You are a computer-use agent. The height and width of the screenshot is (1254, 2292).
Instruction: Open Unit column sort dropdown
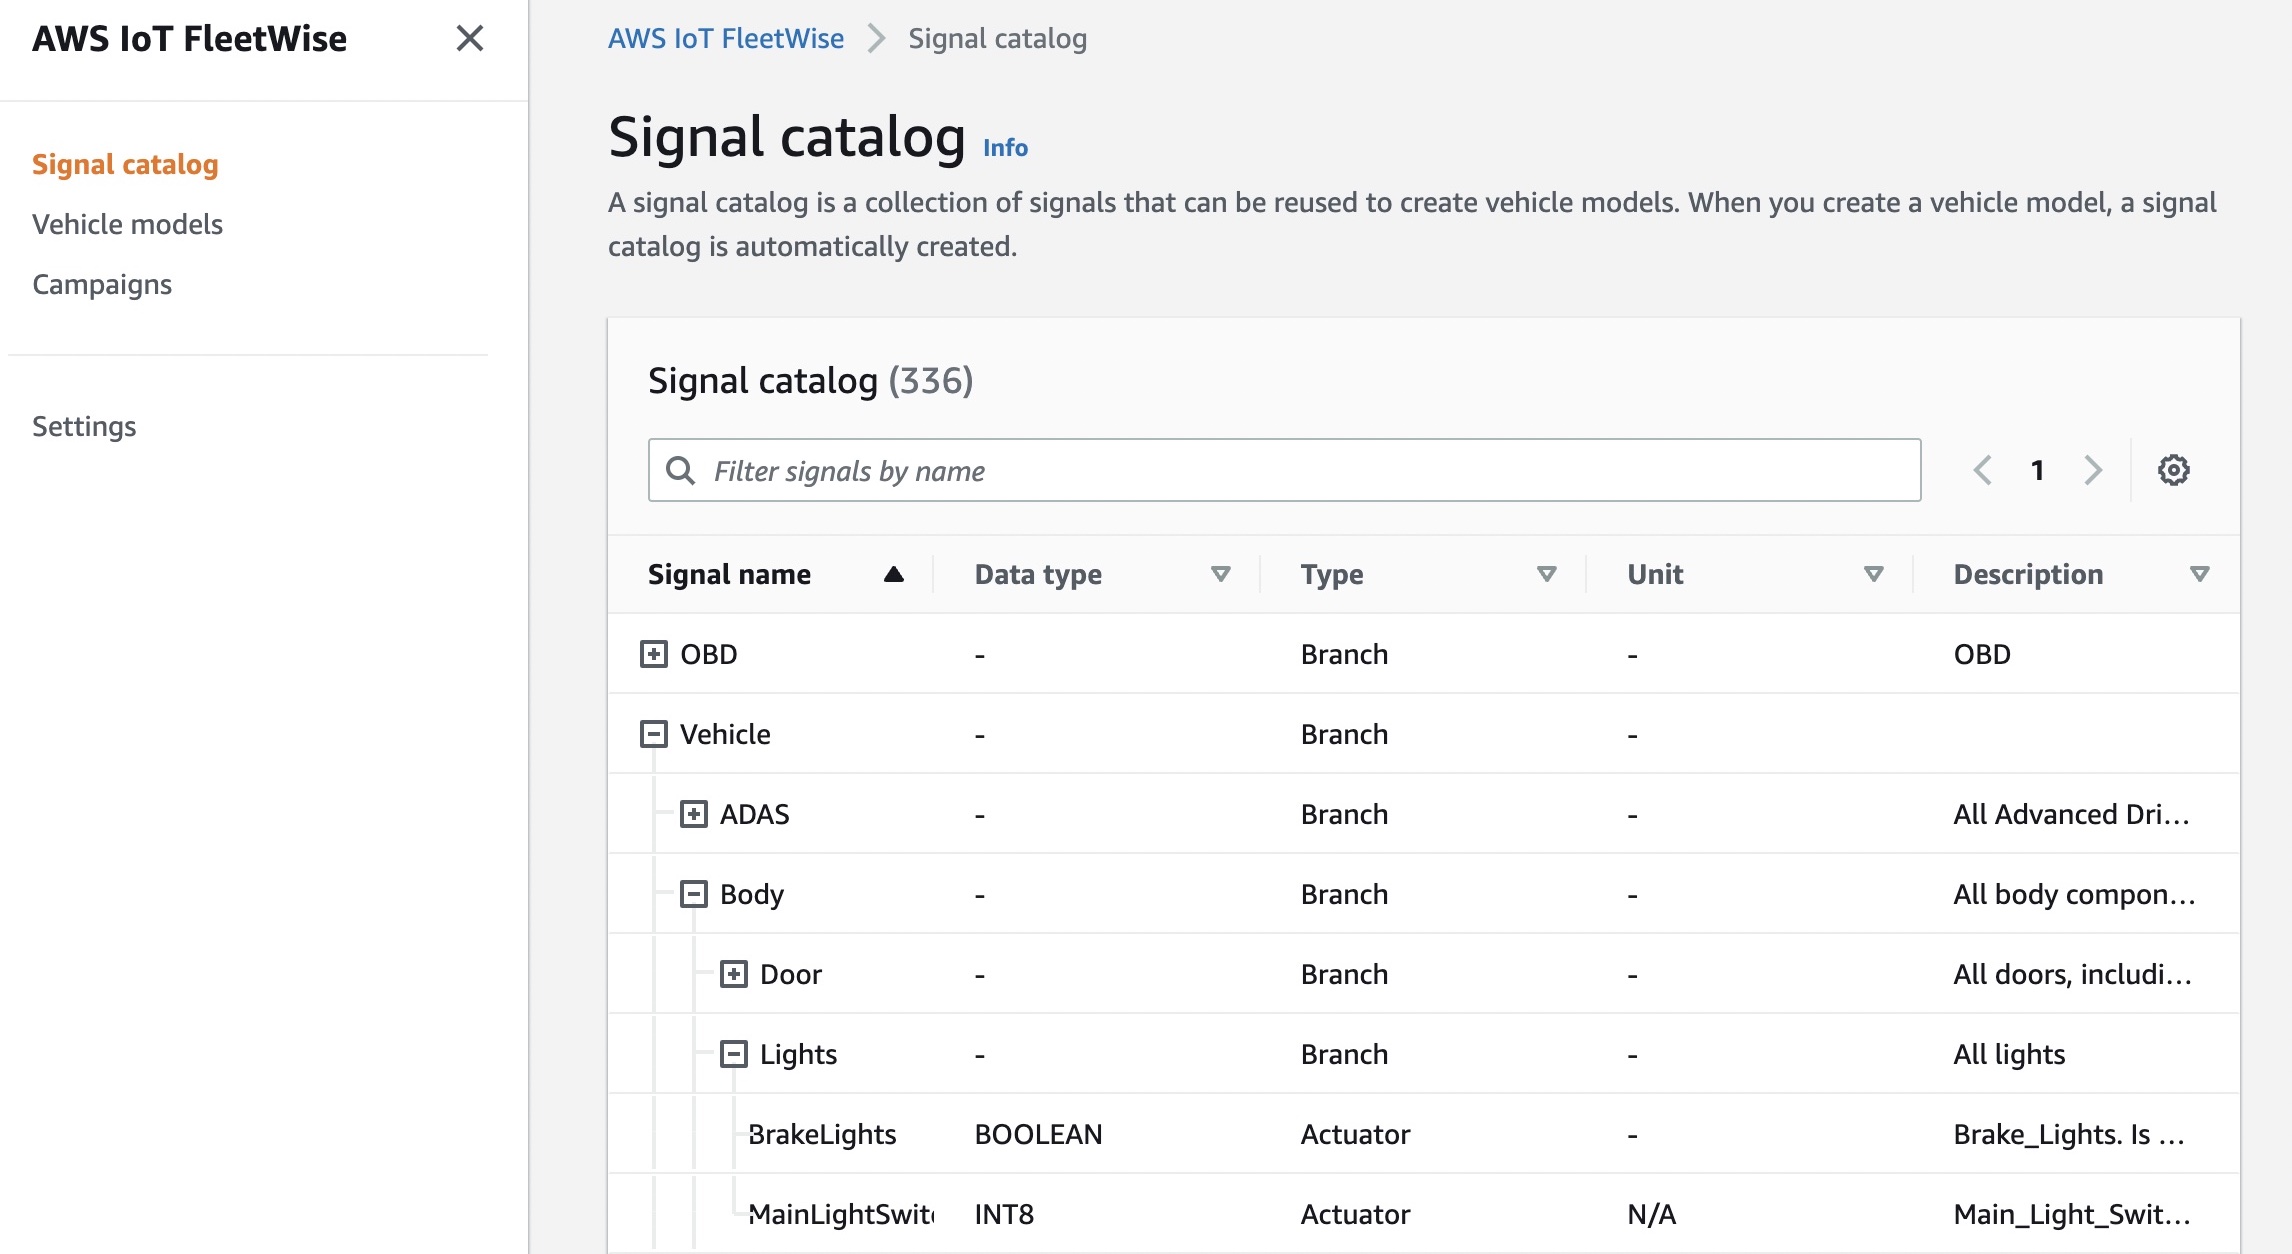[x=1873, y=574]
